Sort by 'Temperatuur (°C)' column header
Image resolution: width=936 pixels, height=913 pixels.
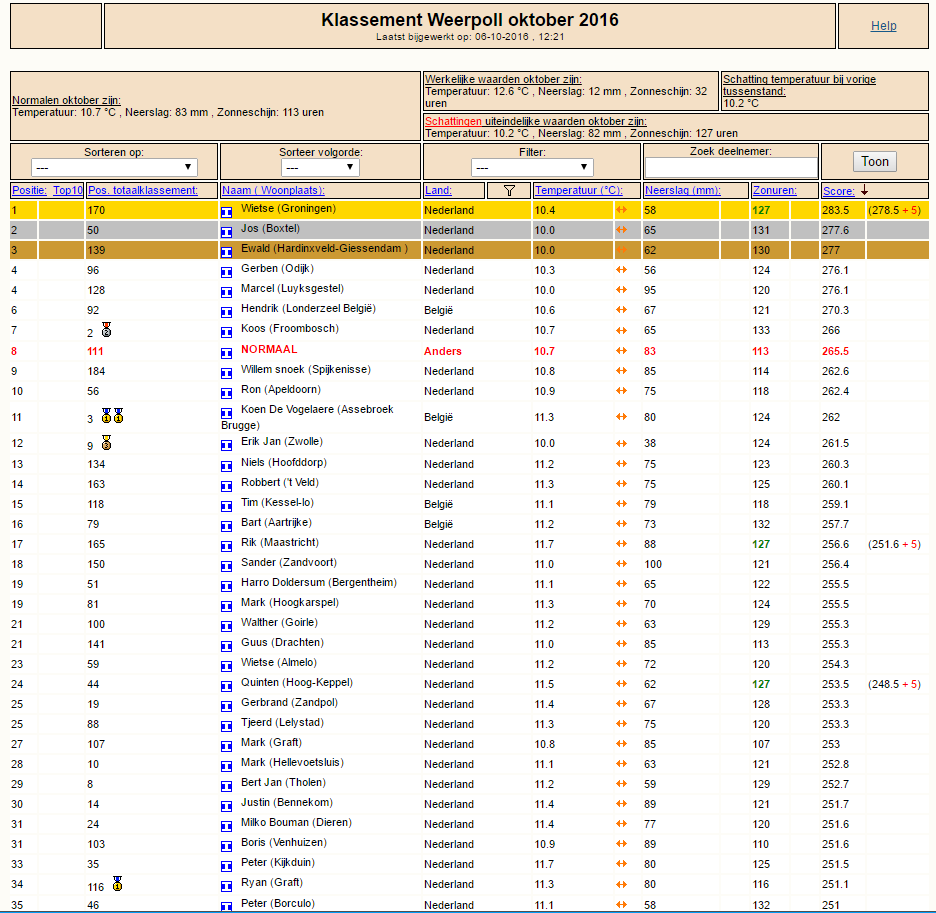click(578, 190)
